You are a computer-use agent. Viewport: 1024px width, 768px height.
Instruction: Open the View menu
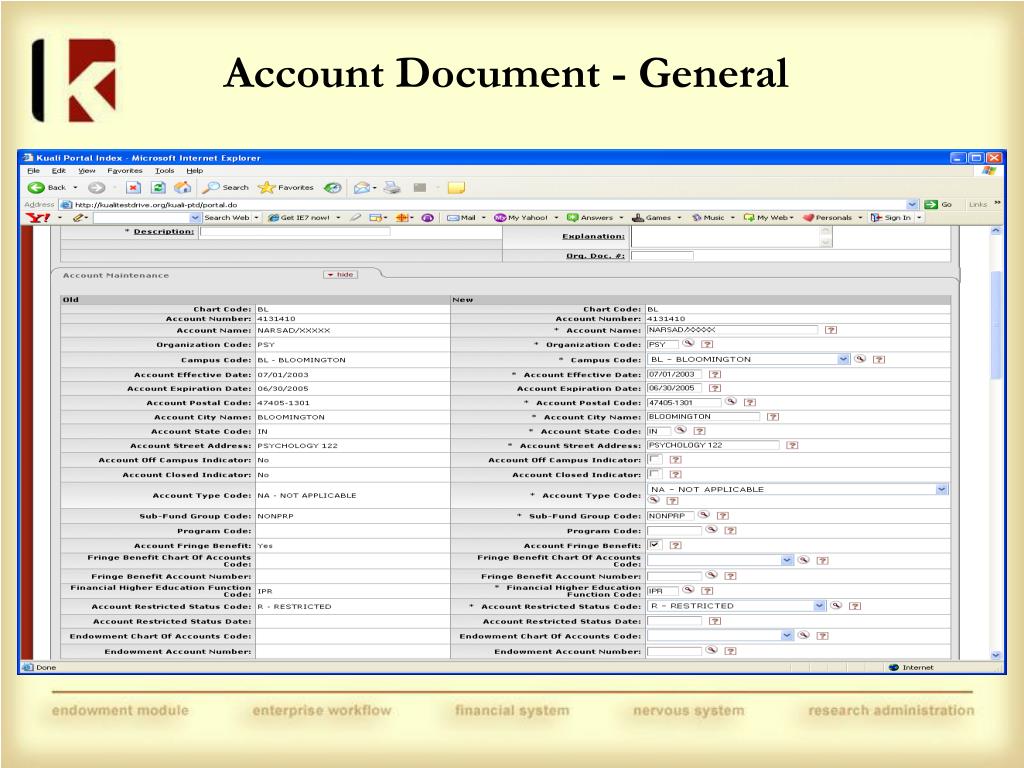click(86, 170)
